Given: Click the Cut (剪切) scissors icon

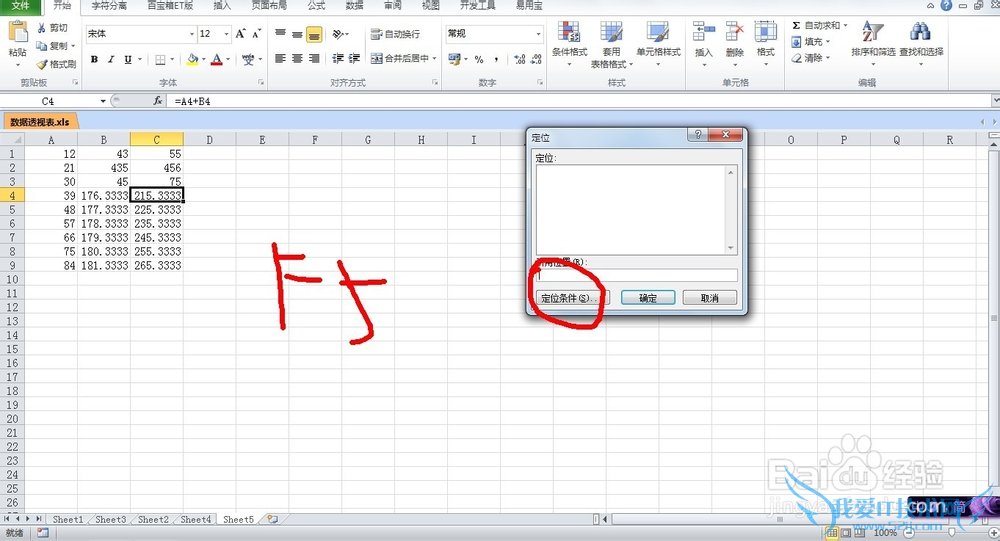Looking at the screenshot, I should point(42,28).
